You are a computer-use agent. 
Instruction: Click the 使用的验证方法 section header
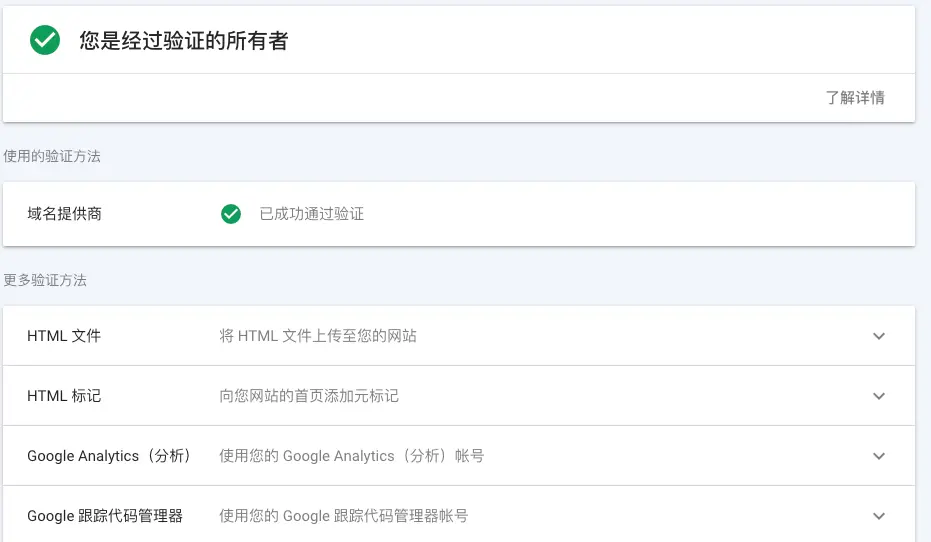52,156
